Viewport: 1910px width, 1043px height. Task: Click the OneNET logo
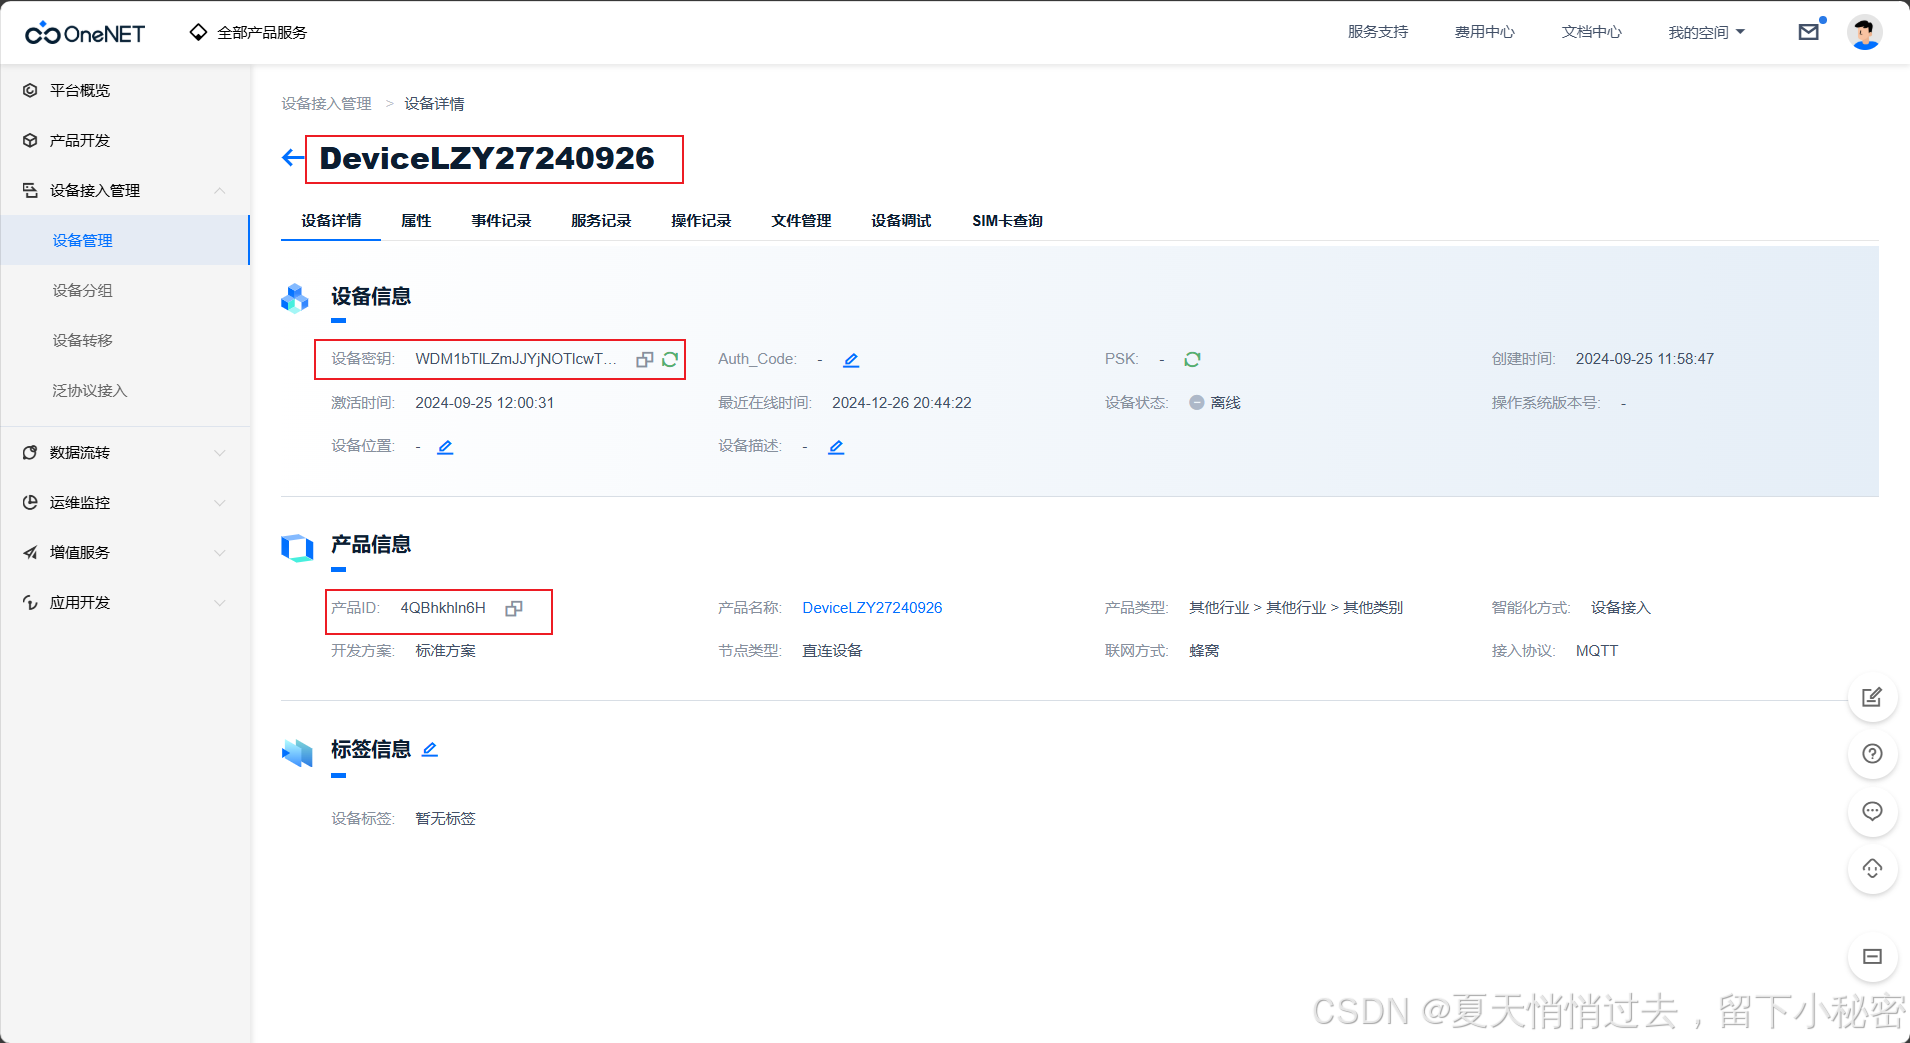85,33
